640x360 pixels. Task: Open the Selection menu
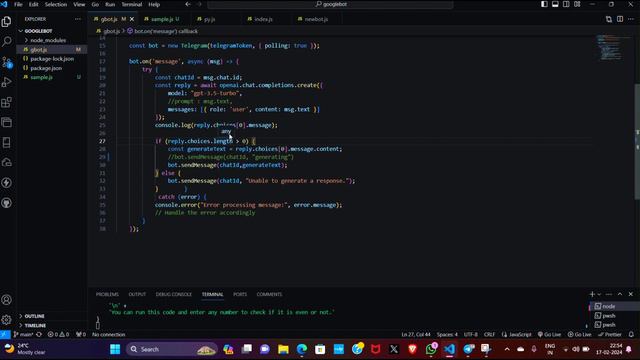pos(56,4)
